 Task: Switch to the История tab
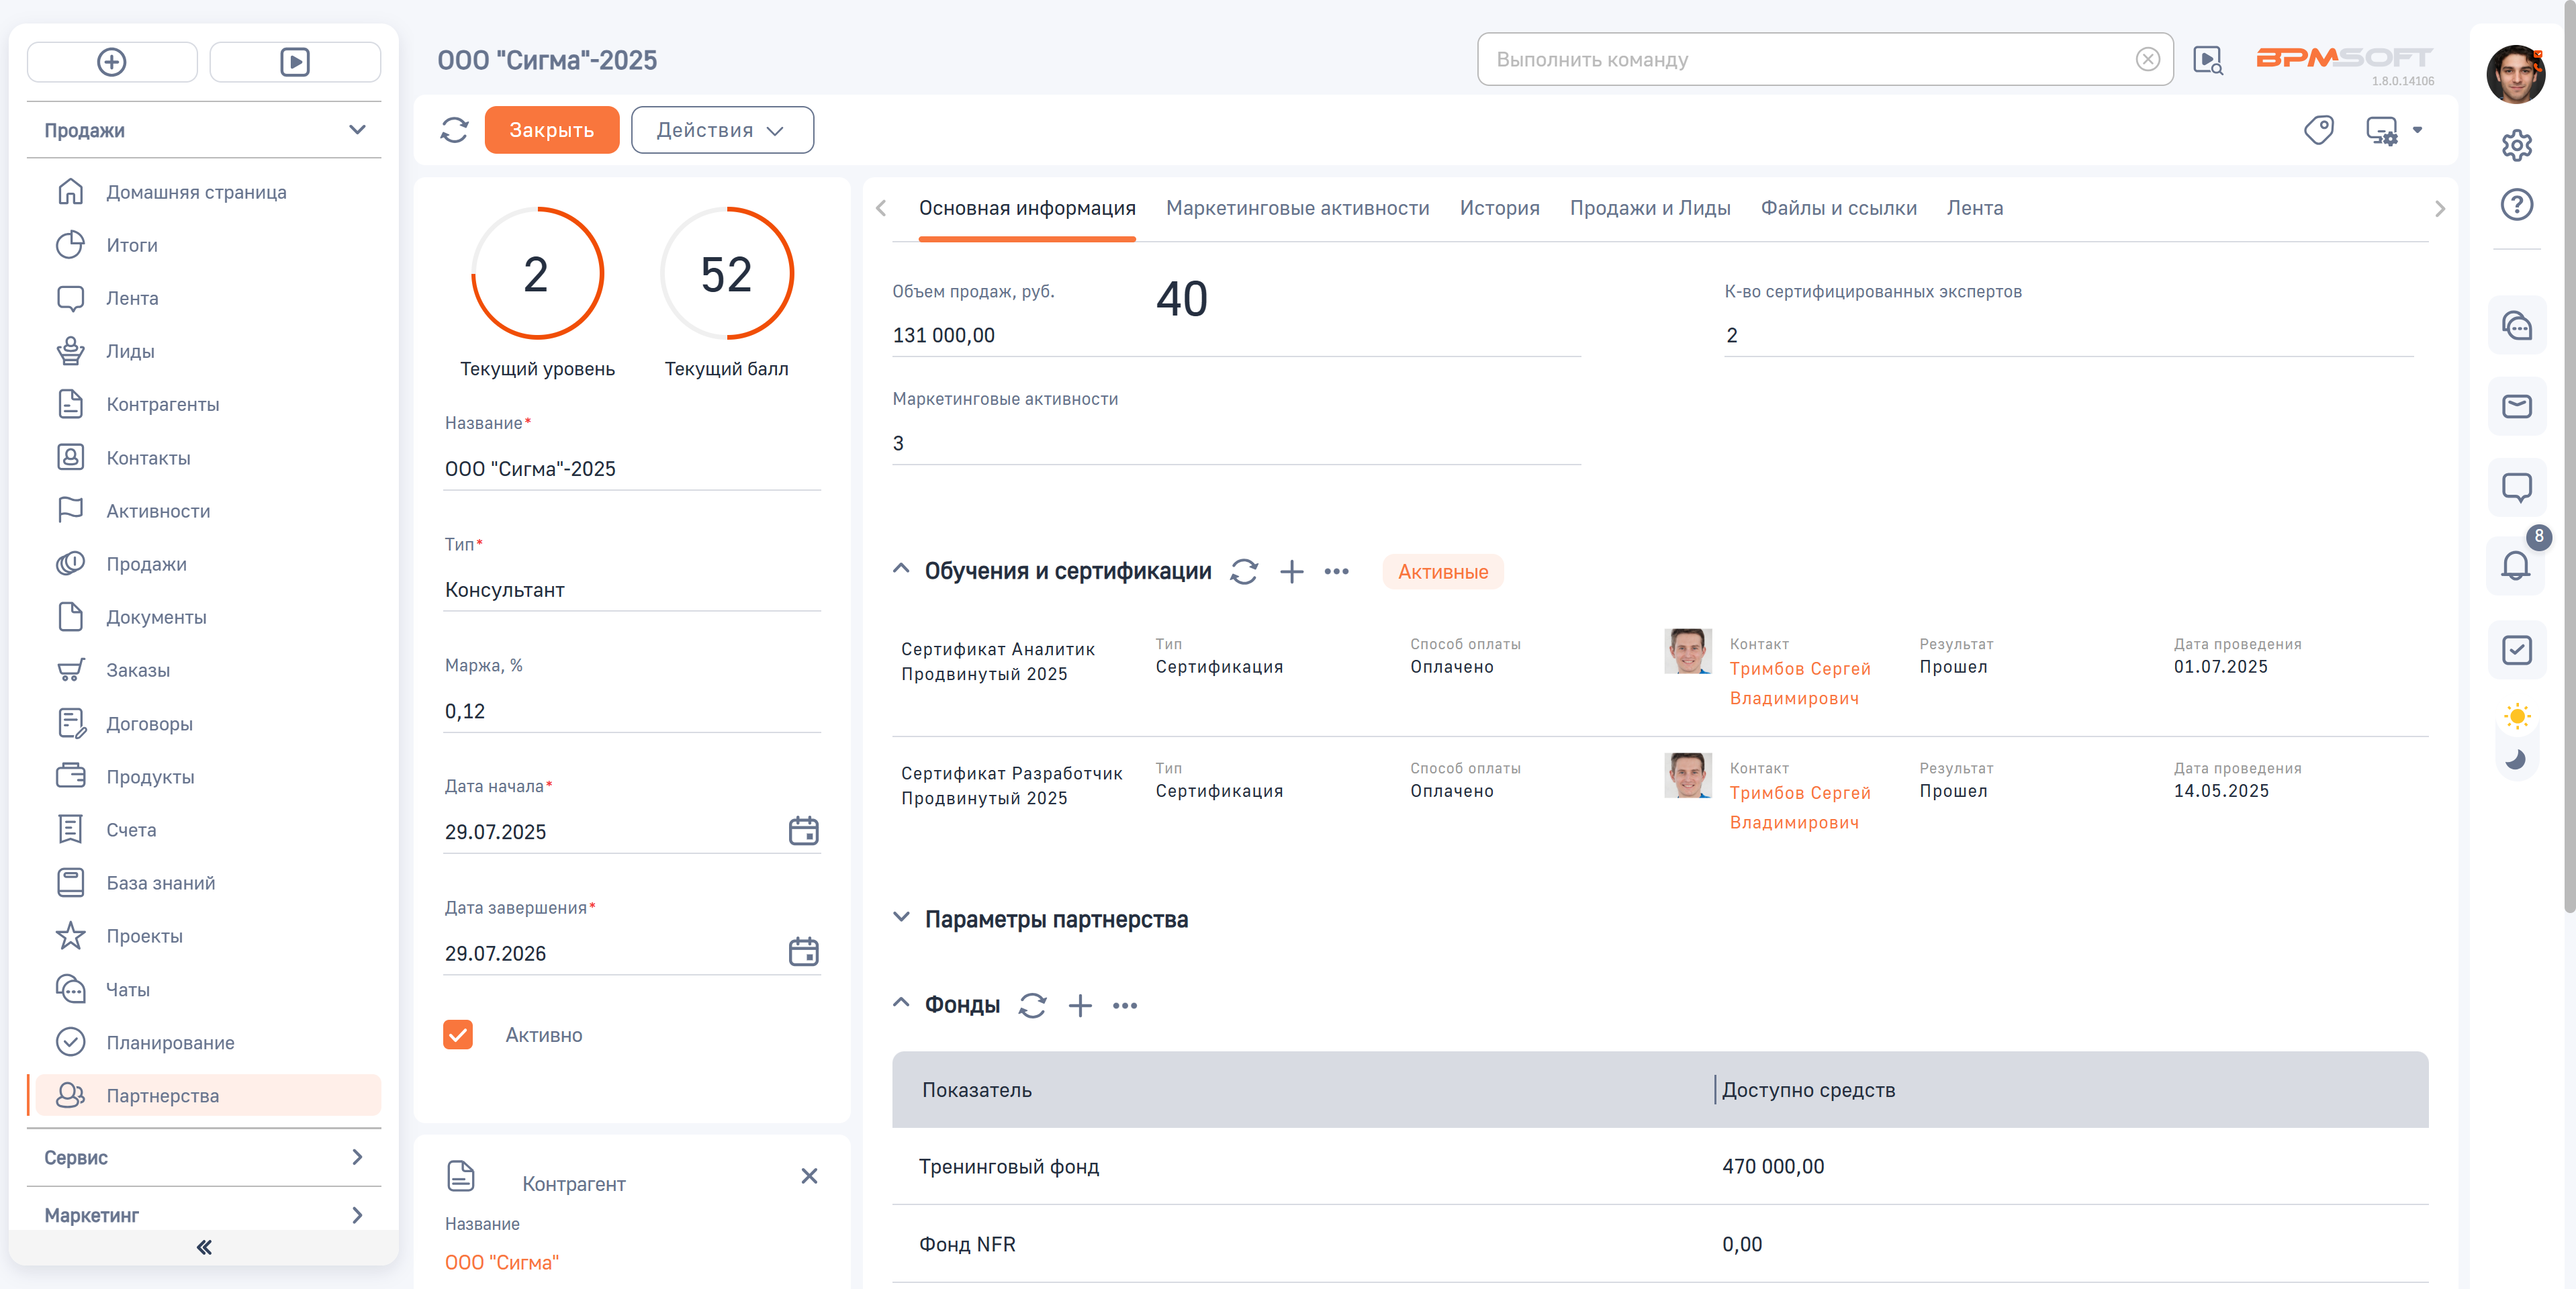point(1499,208)
